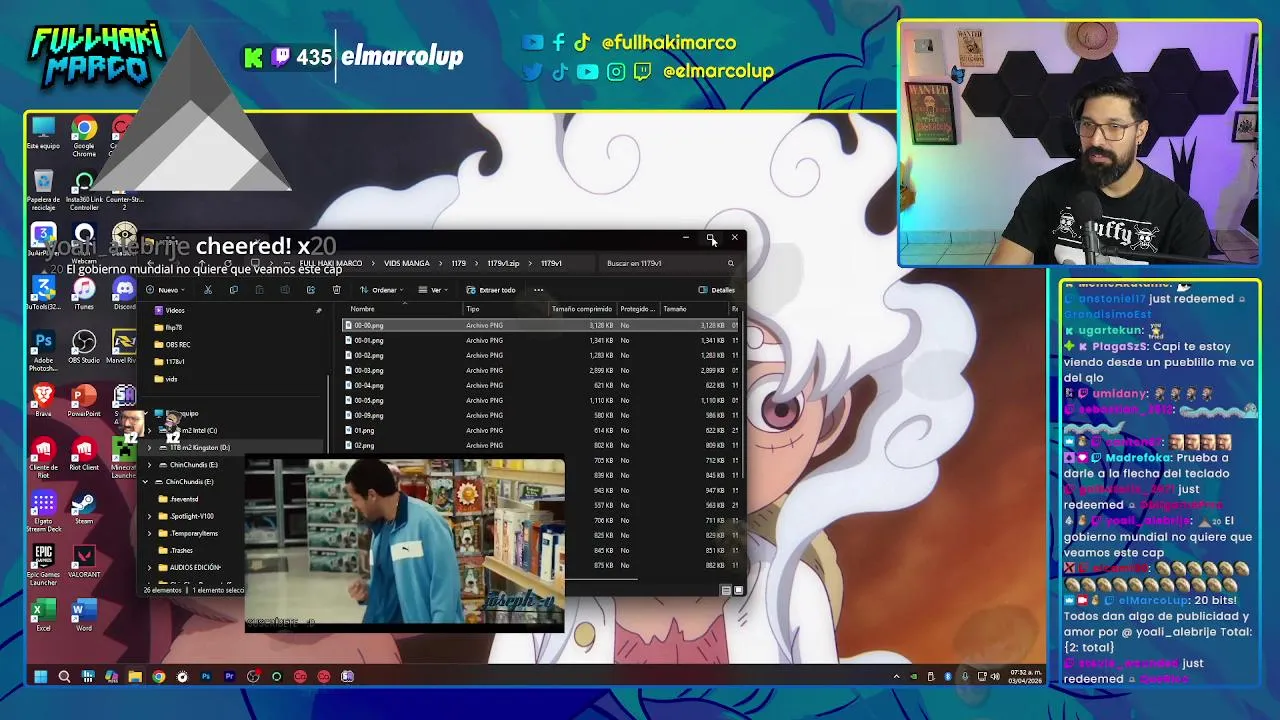Viewport: 1280px width, 720px height.
Task: Open Excel desktop shortcut
Action: tap(43, 615)
